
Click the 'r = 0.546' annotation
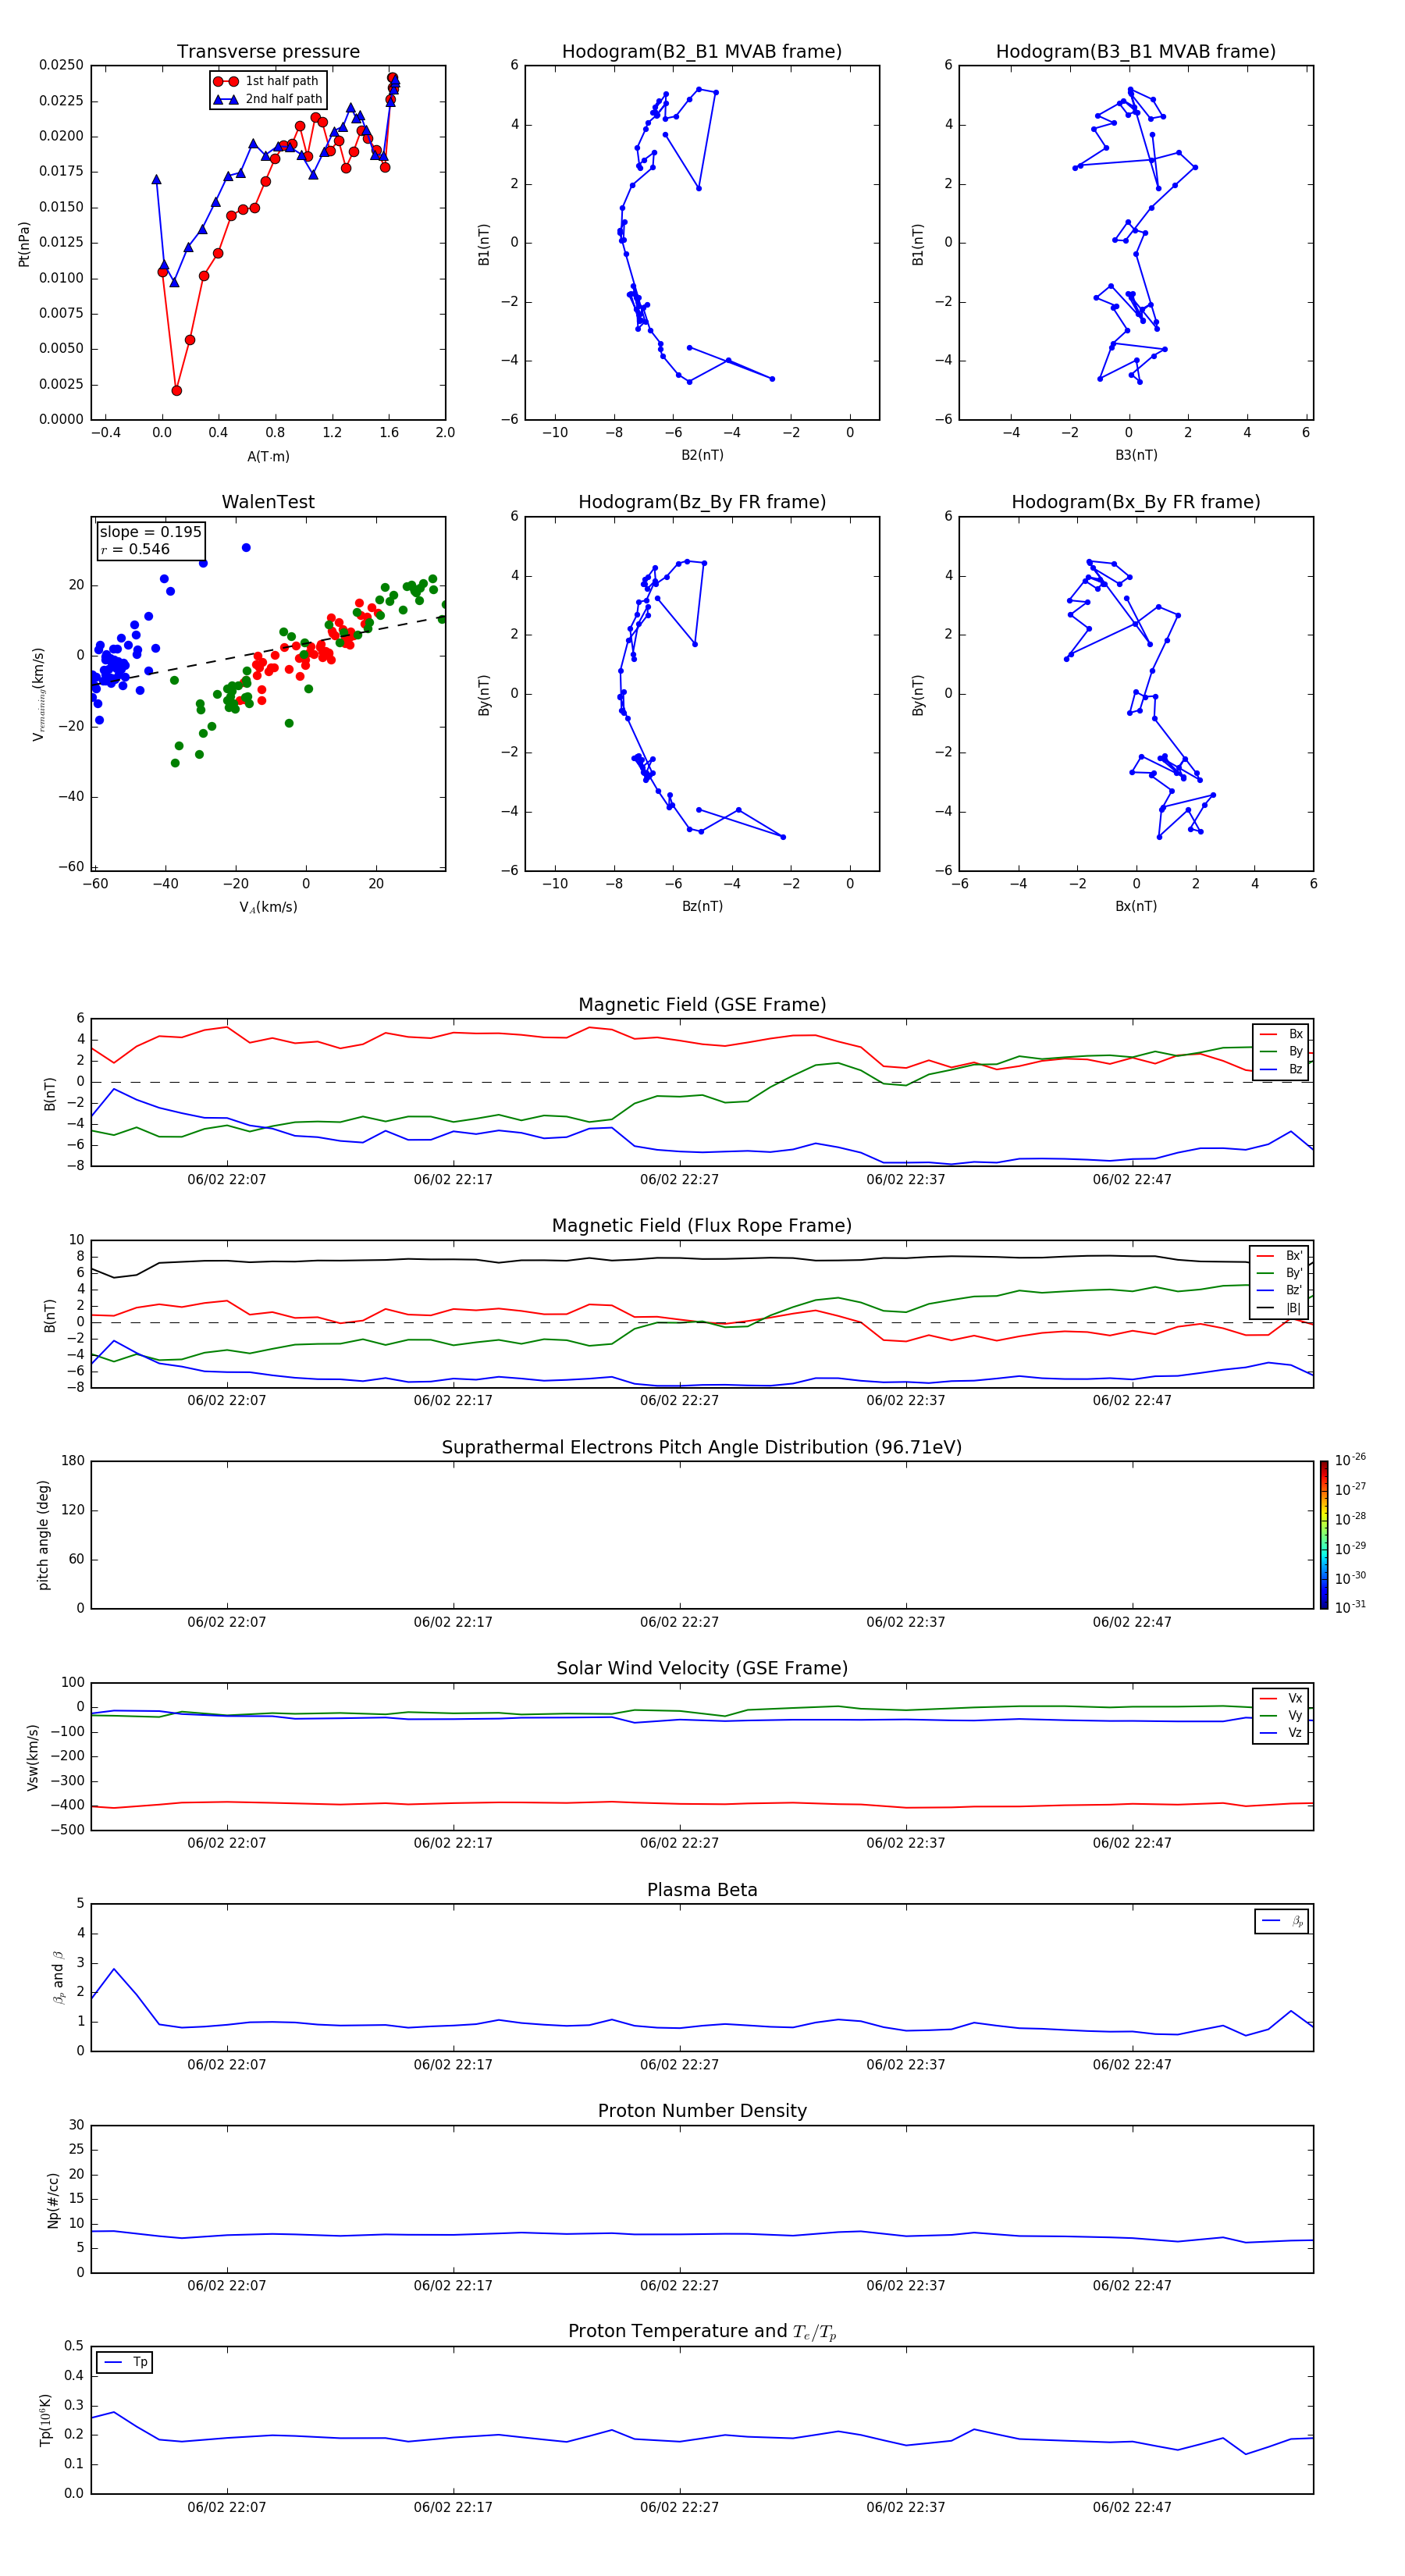click(x=135, y=549)
